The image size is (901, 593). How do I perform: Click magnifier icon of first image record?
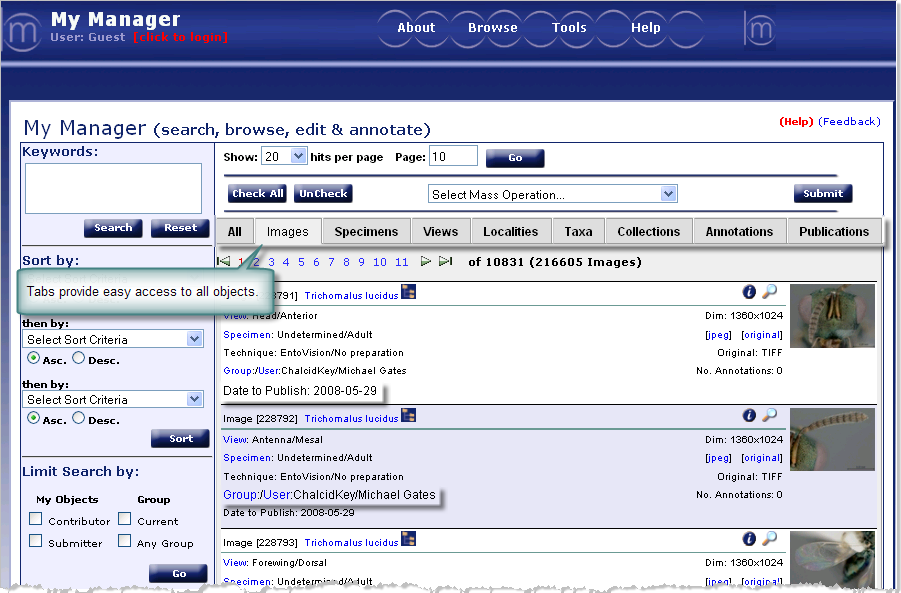[x=769, y=291]
